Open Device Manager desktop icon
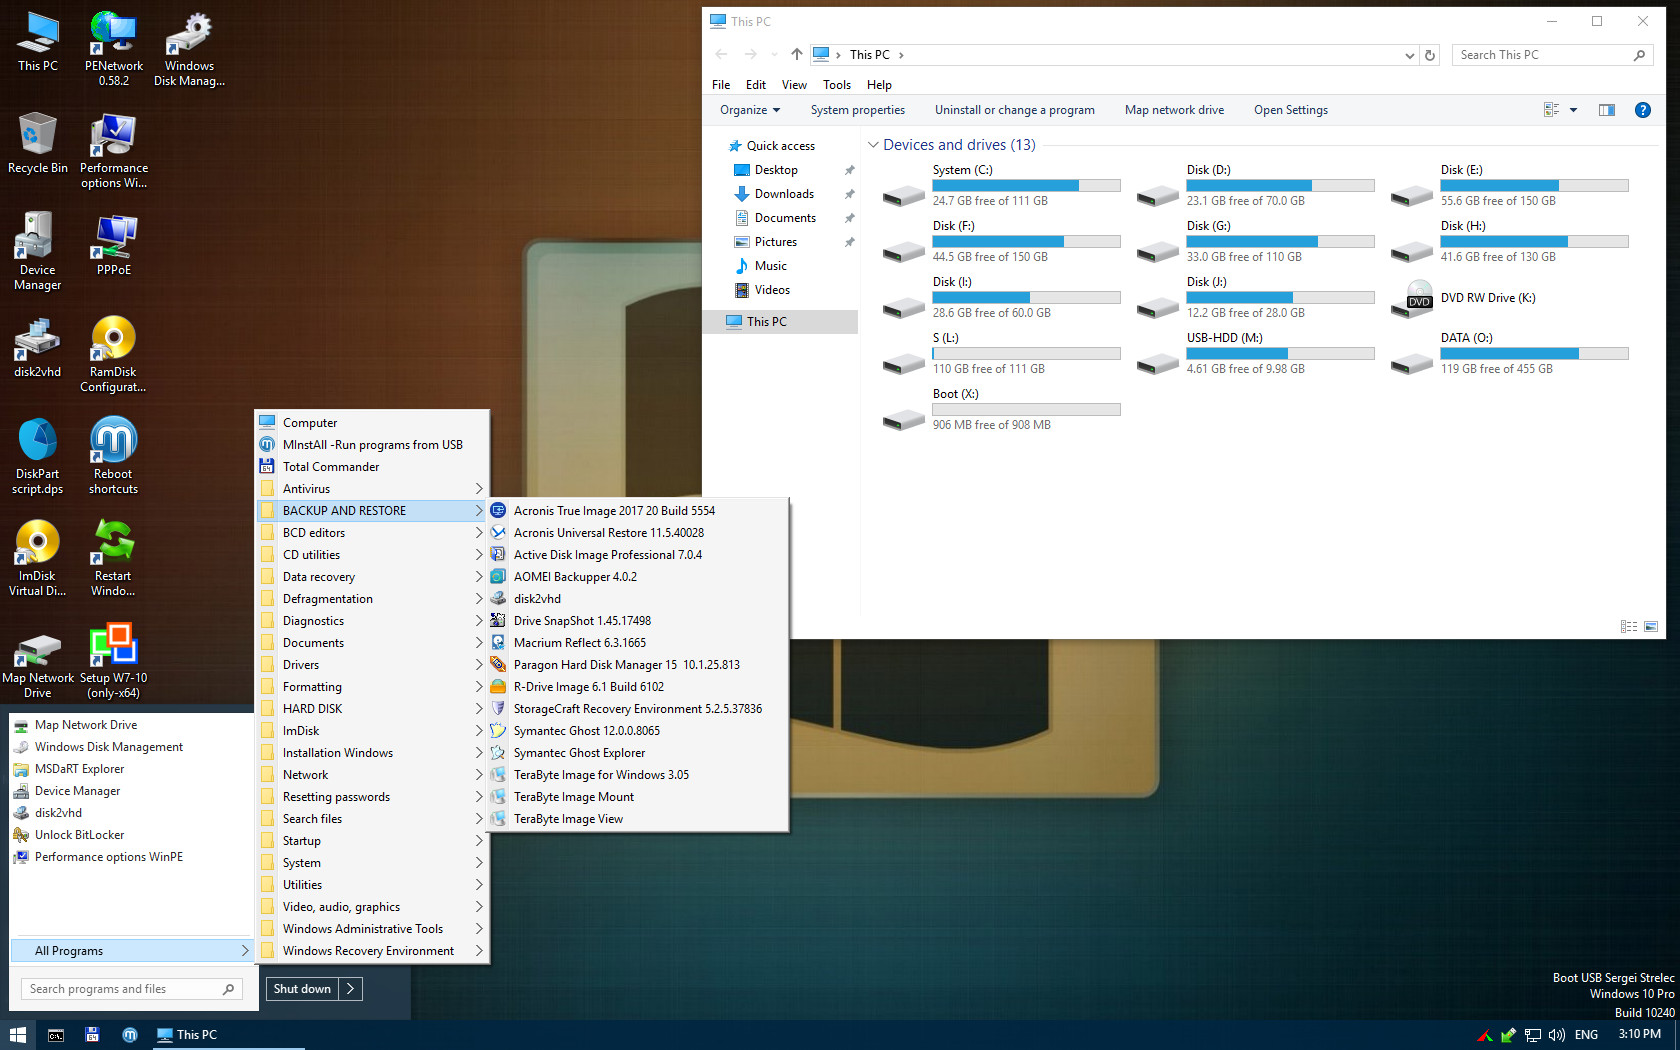Screen dimensions: 1680x1050 pos(37,252)
